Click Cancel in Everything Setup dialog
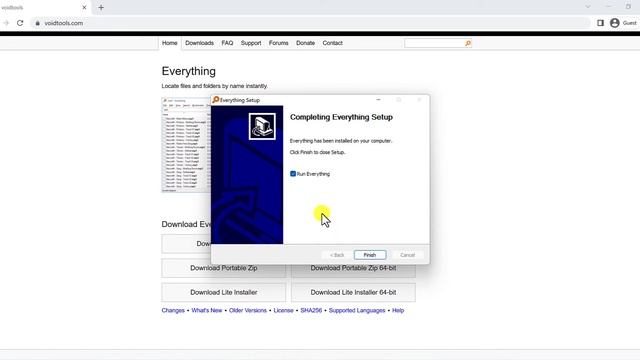Image resolution: width=640 pixels, height=360 pixels. (x=407, y=255)
